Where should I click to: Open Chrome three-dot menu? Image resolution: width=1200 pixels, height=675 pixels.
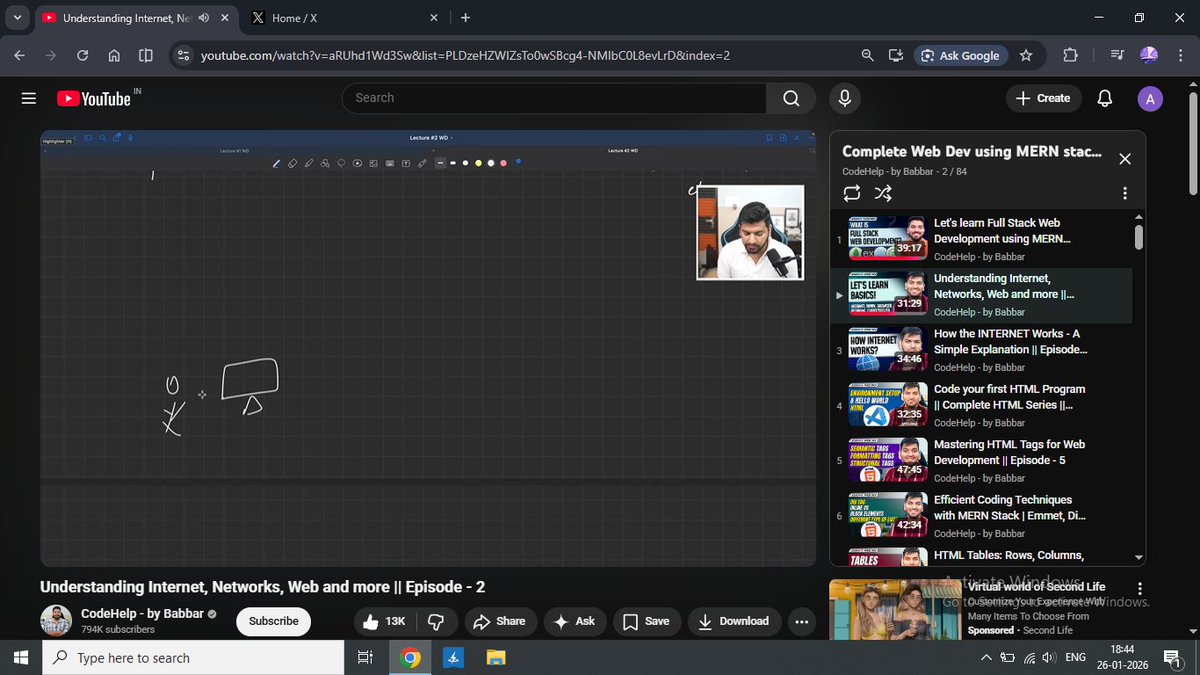1181,56
